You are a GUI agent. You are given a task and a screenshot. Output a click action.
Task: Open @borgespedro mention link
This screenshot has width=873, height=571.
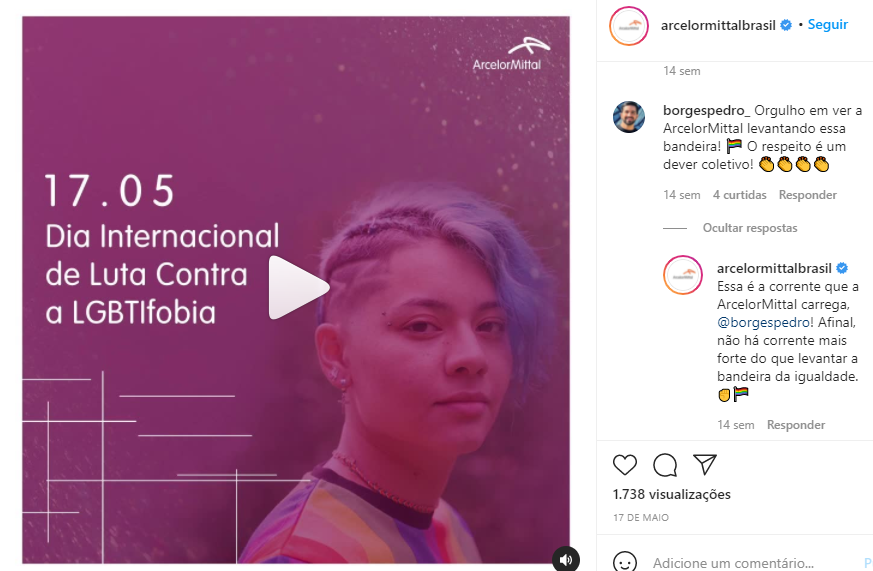(x=763, y=322)
